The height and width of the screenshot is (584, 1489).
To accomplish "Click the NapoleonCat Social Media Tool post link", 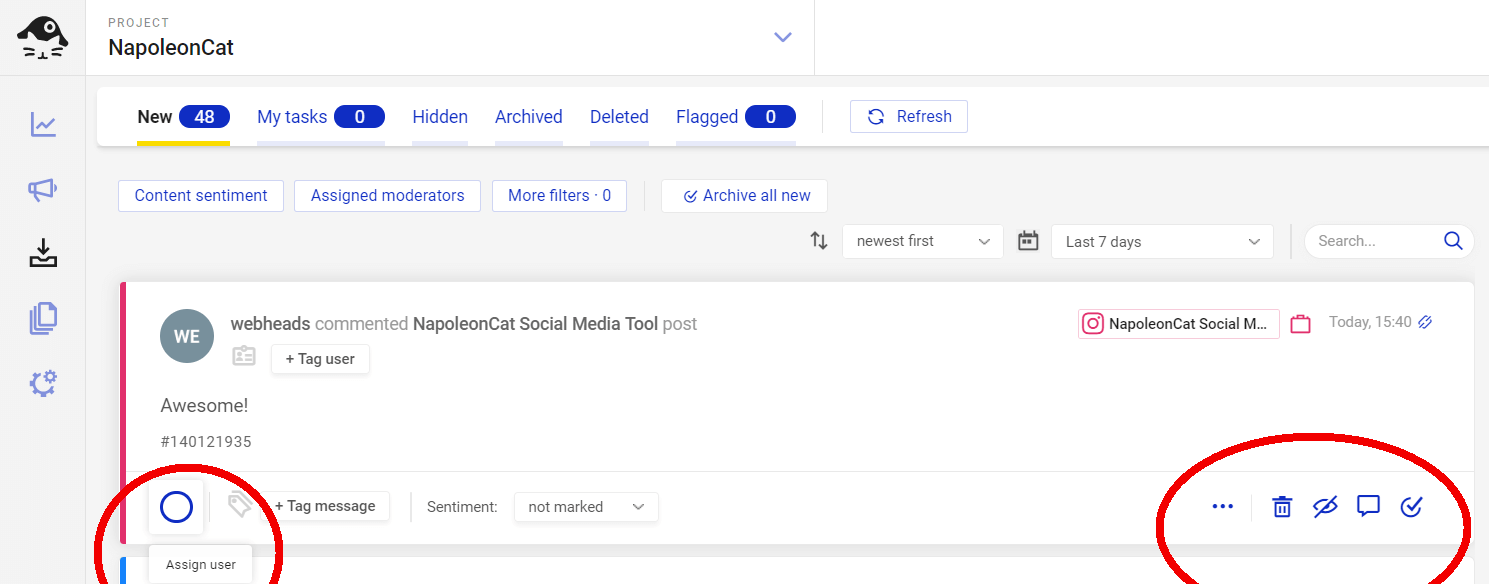I will click(x=535, y=324).
